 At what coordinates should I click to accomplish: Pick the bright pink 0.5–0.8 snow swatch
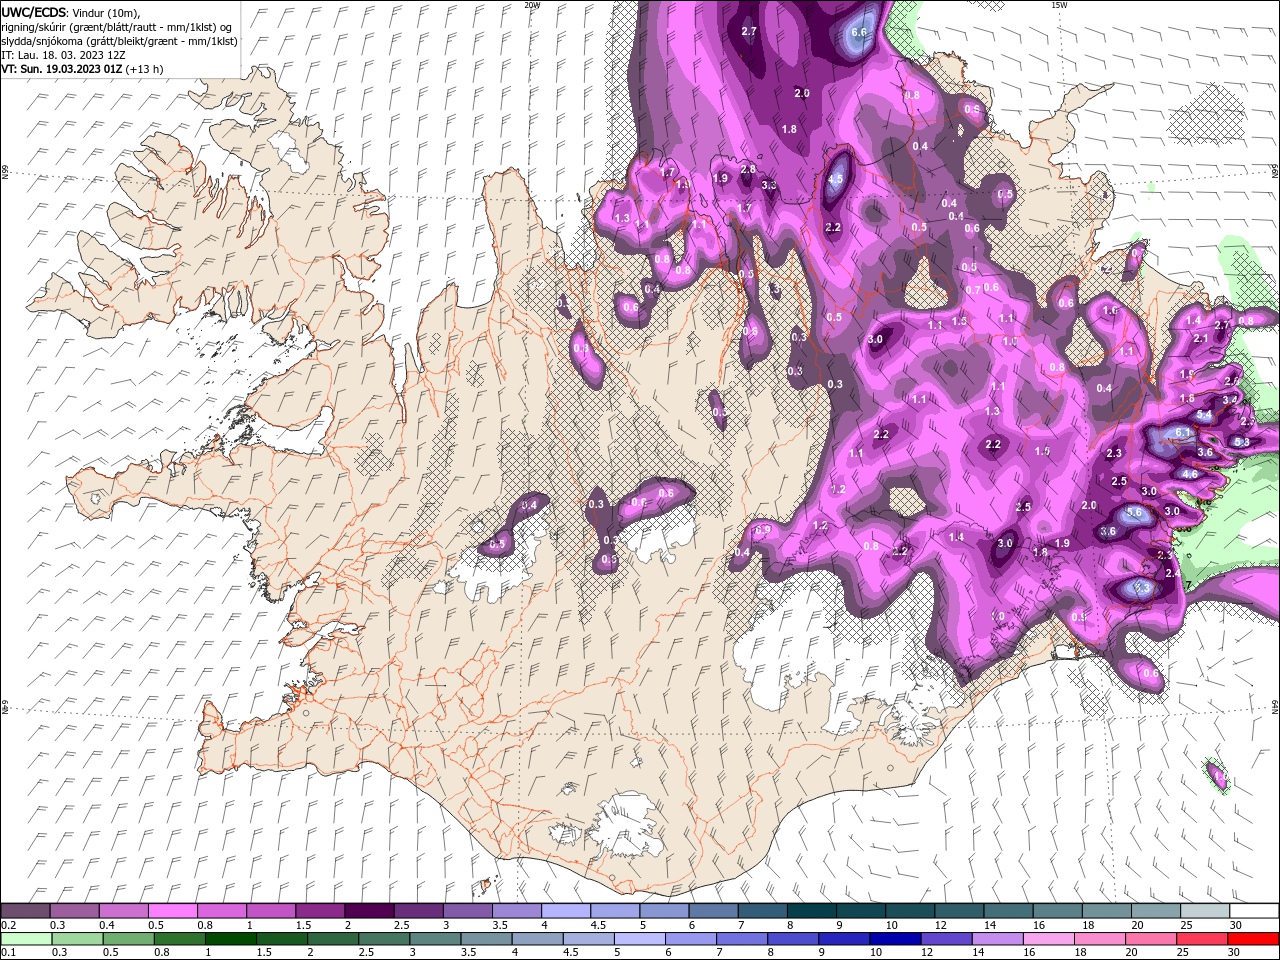tap(172, 911)
